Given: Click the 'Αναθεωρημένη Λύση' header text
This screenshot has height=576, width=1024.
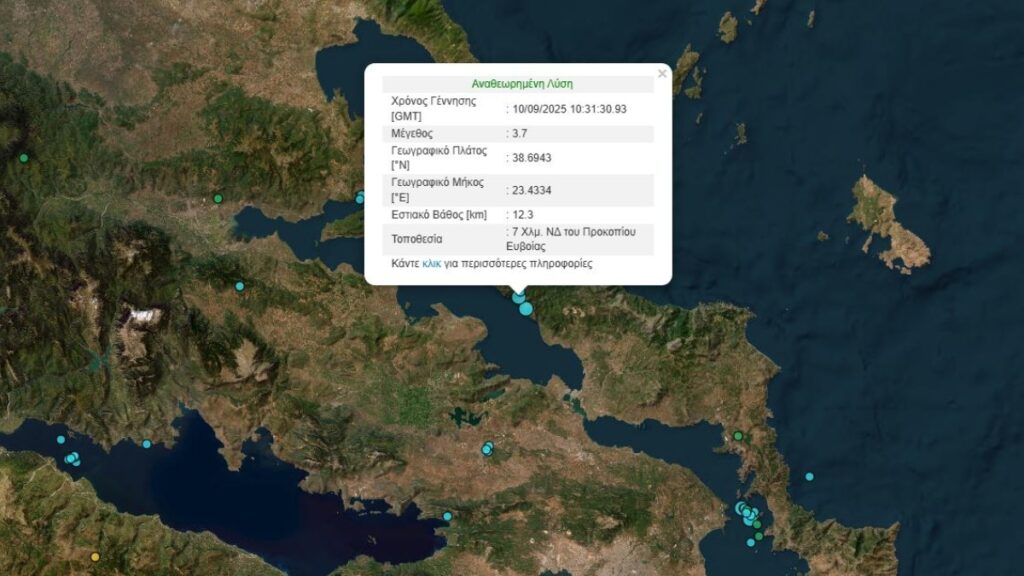Looking at the screenshot, I should 522,84.
